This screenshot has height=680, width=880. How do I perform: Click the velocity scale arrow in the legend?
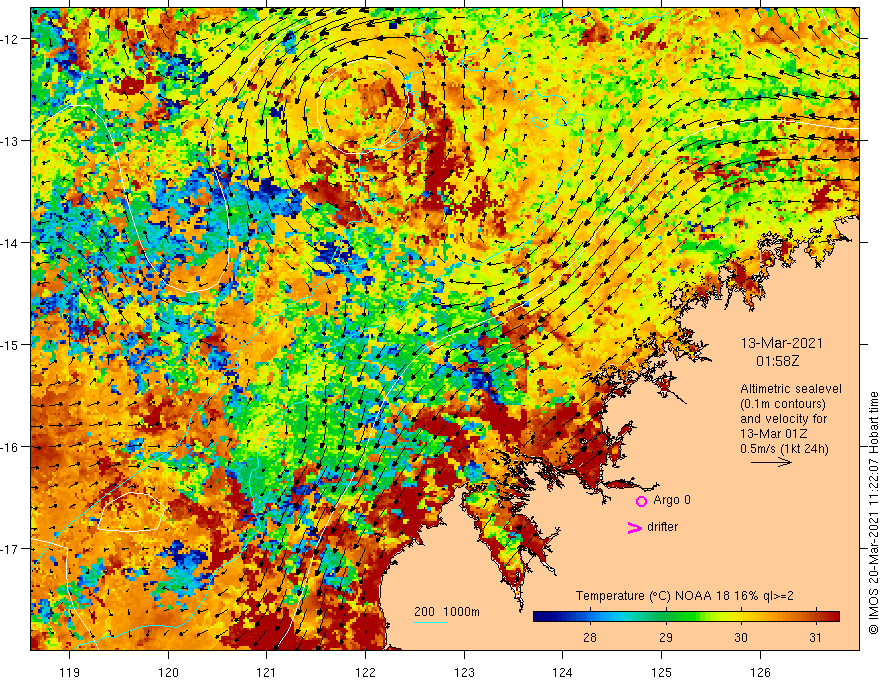[771, 462]
